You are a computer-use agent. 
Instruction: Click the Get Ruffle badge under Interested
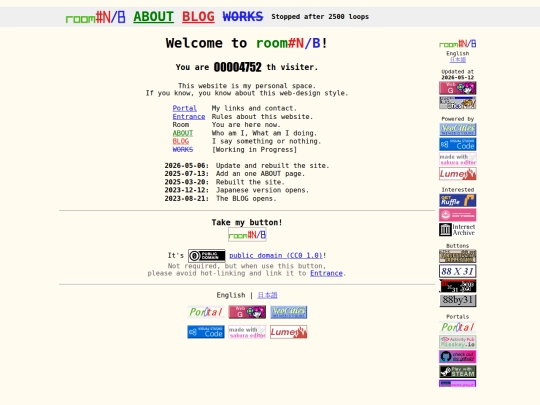click(x=458, y=200)
